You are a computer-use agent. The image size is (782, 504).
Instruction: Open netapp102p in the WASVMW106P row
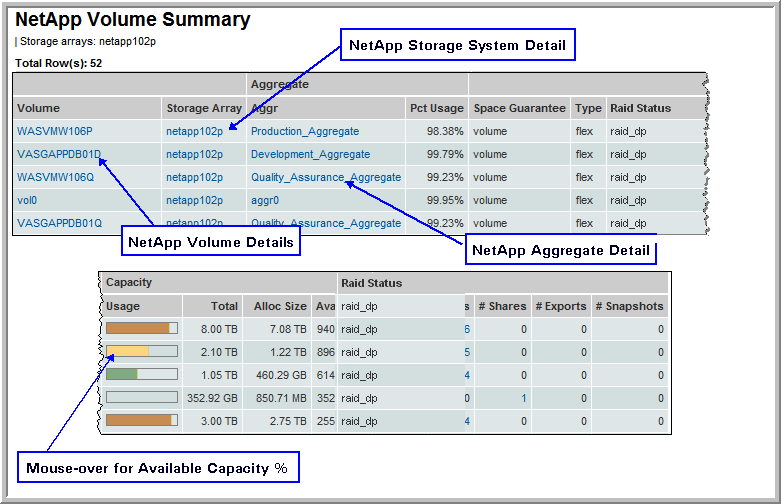point(194,131)
